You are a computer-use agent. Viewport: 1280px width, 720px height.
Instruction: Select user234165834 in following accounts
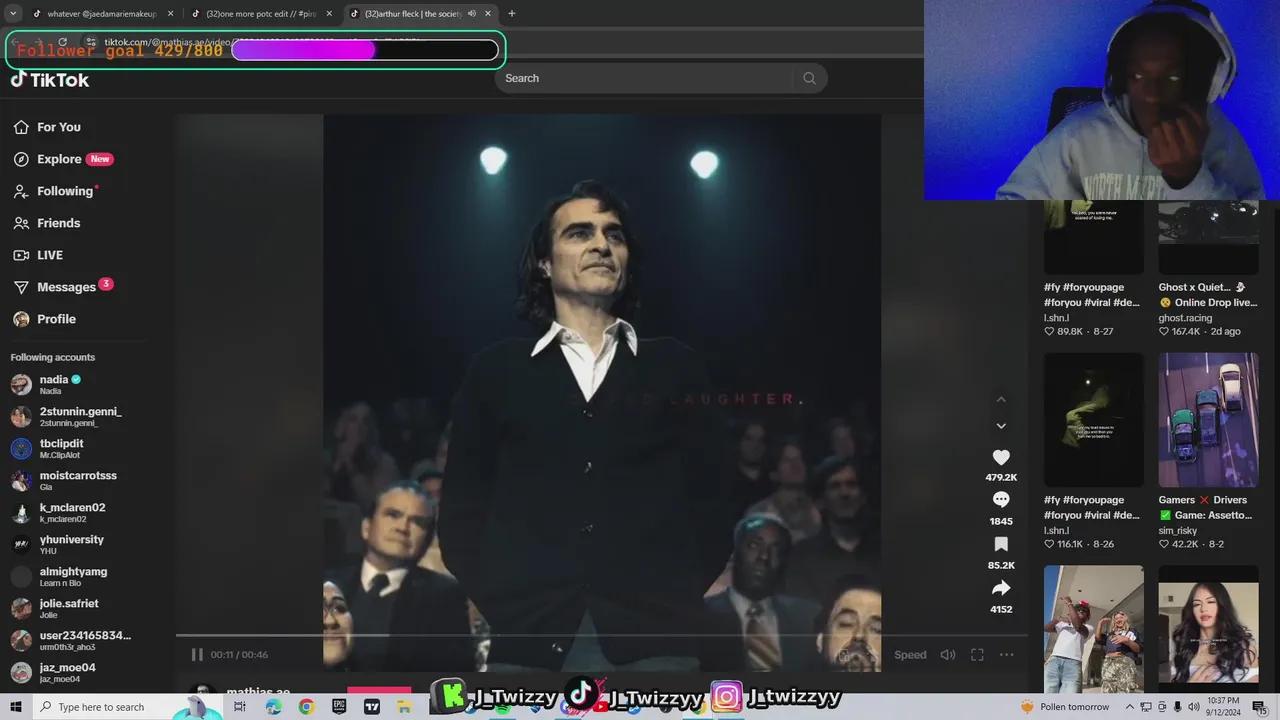70,640
